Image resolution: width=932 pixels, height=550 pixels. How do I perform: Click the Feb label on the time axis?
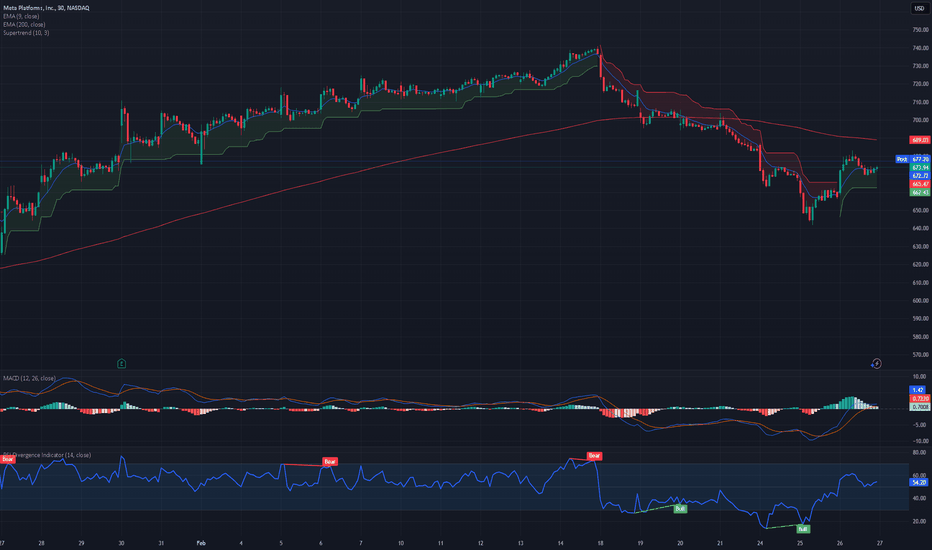click(x=201, y=543)
